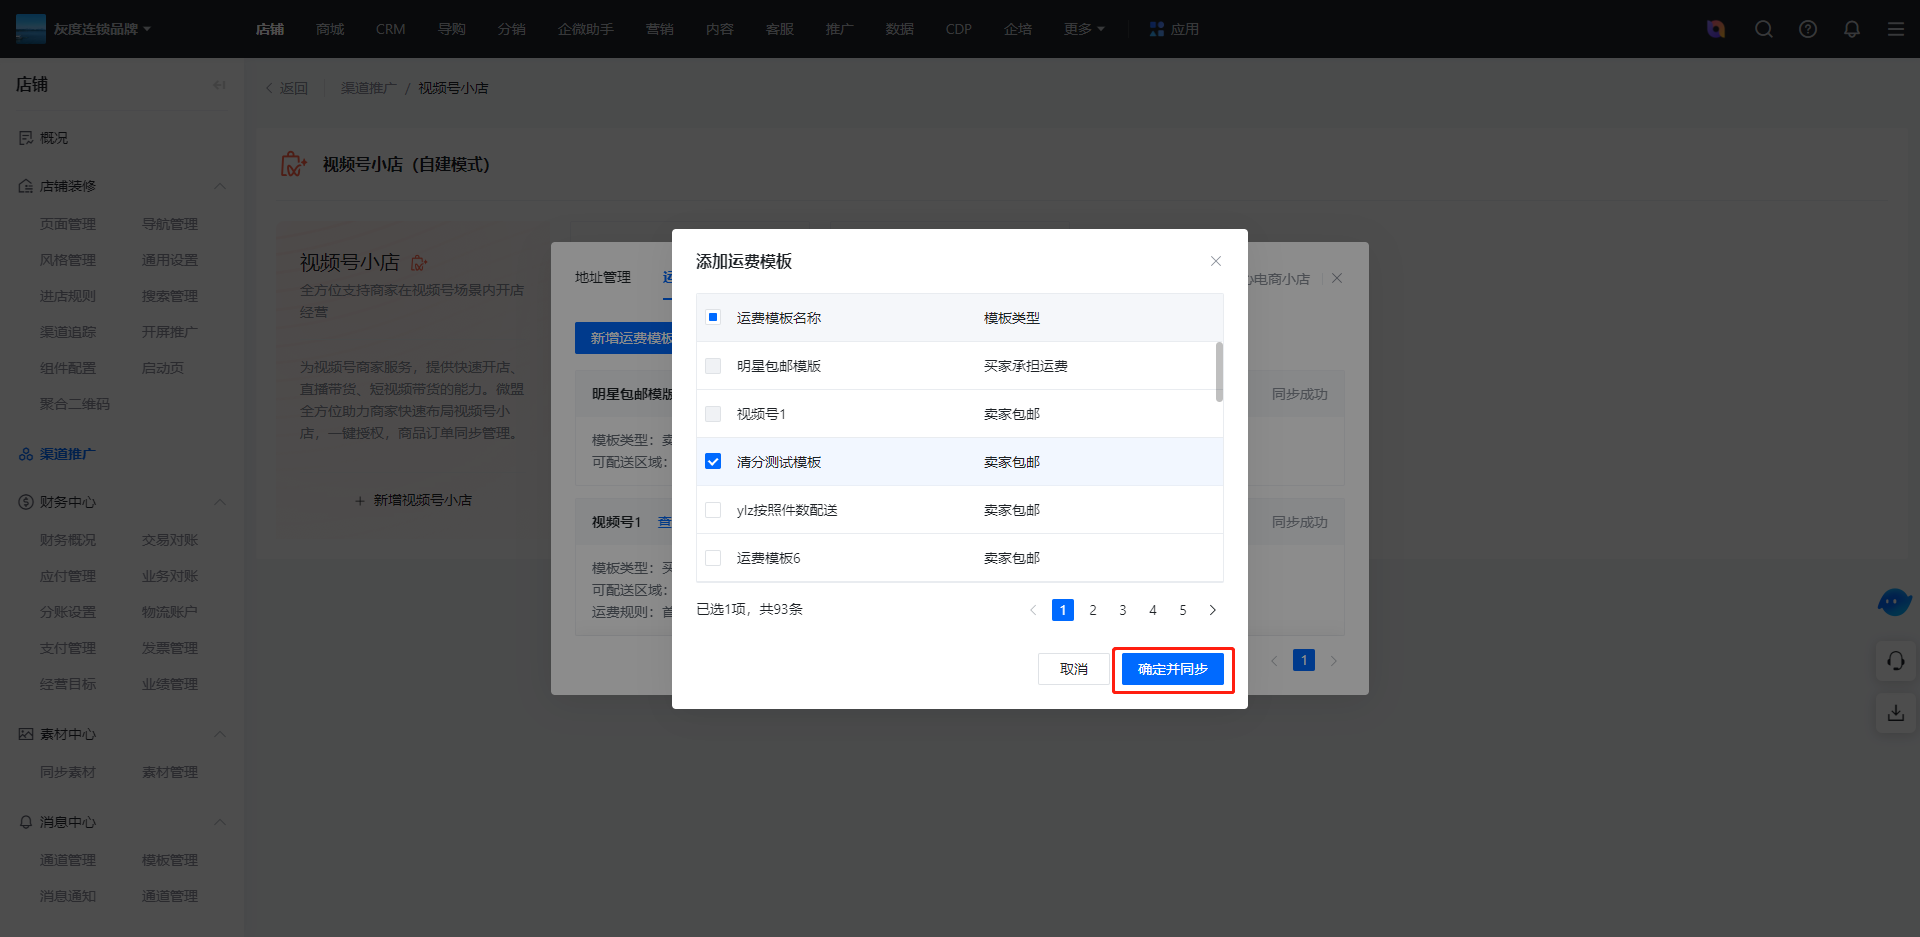Screen dimensions: 1920x937
Task: Click the table vertical scrollbar in dialog
Action: [1219, 372]
